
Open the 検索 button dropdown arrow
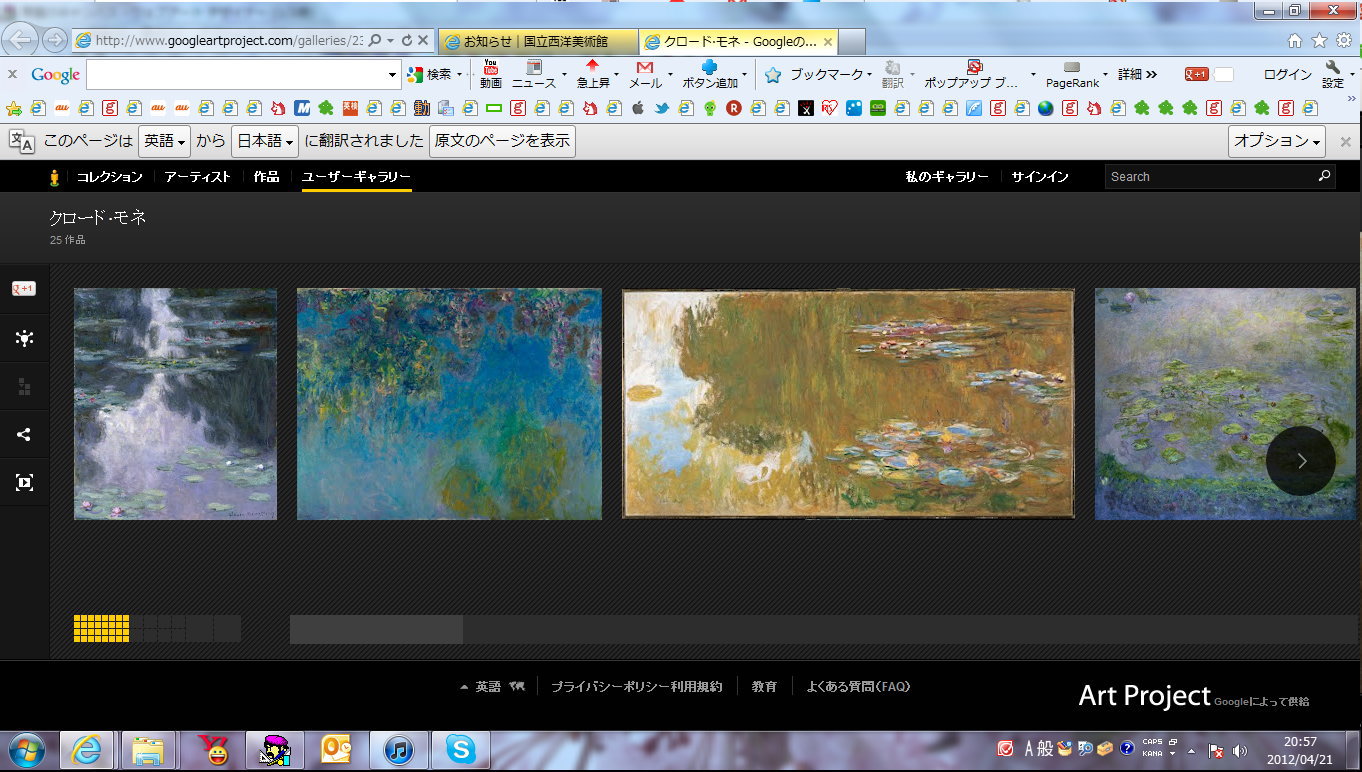coord(460,75)
